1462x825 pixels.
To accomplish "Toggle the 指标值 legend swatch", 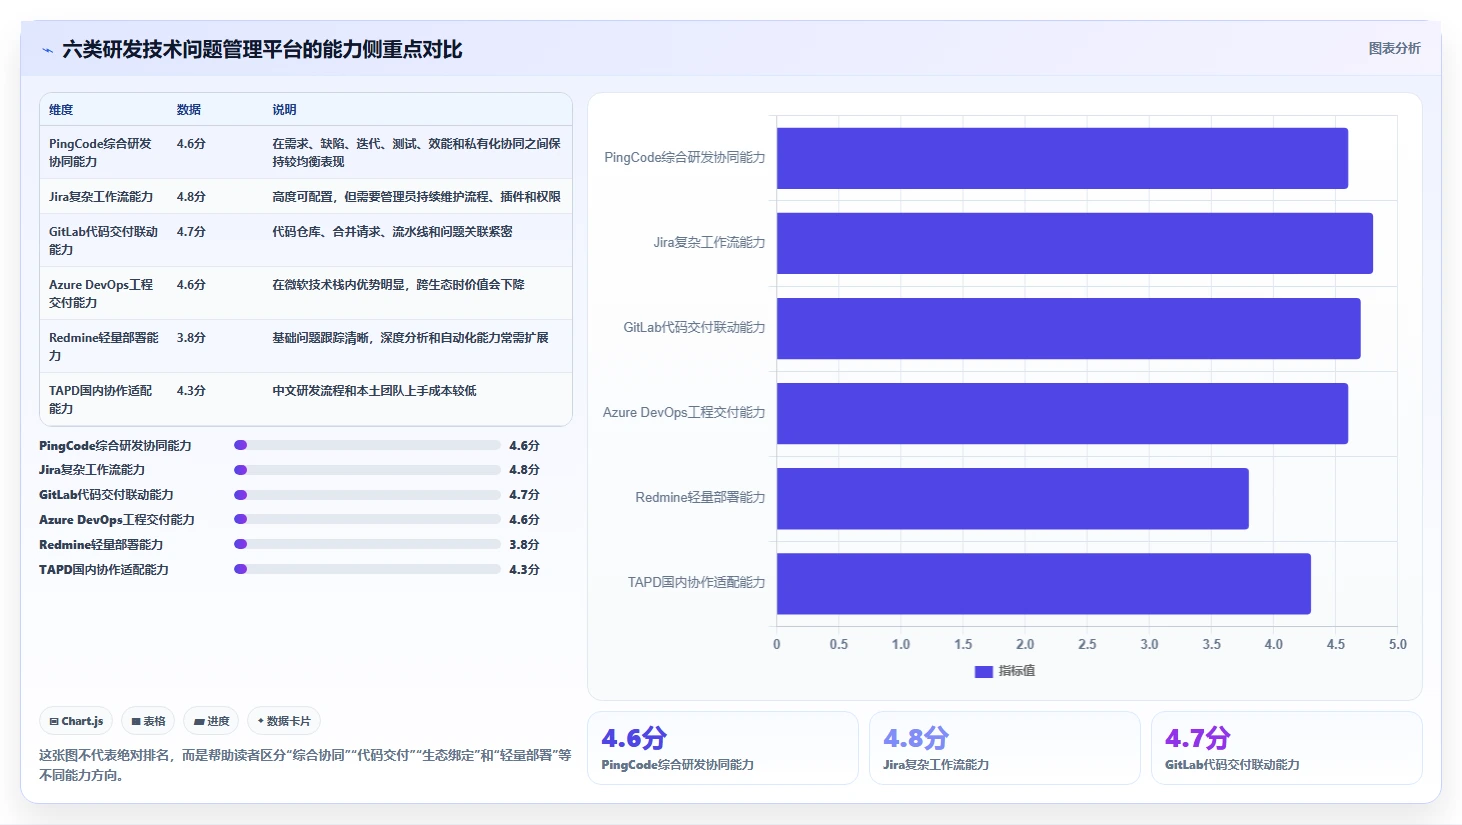I will (983, 671).
